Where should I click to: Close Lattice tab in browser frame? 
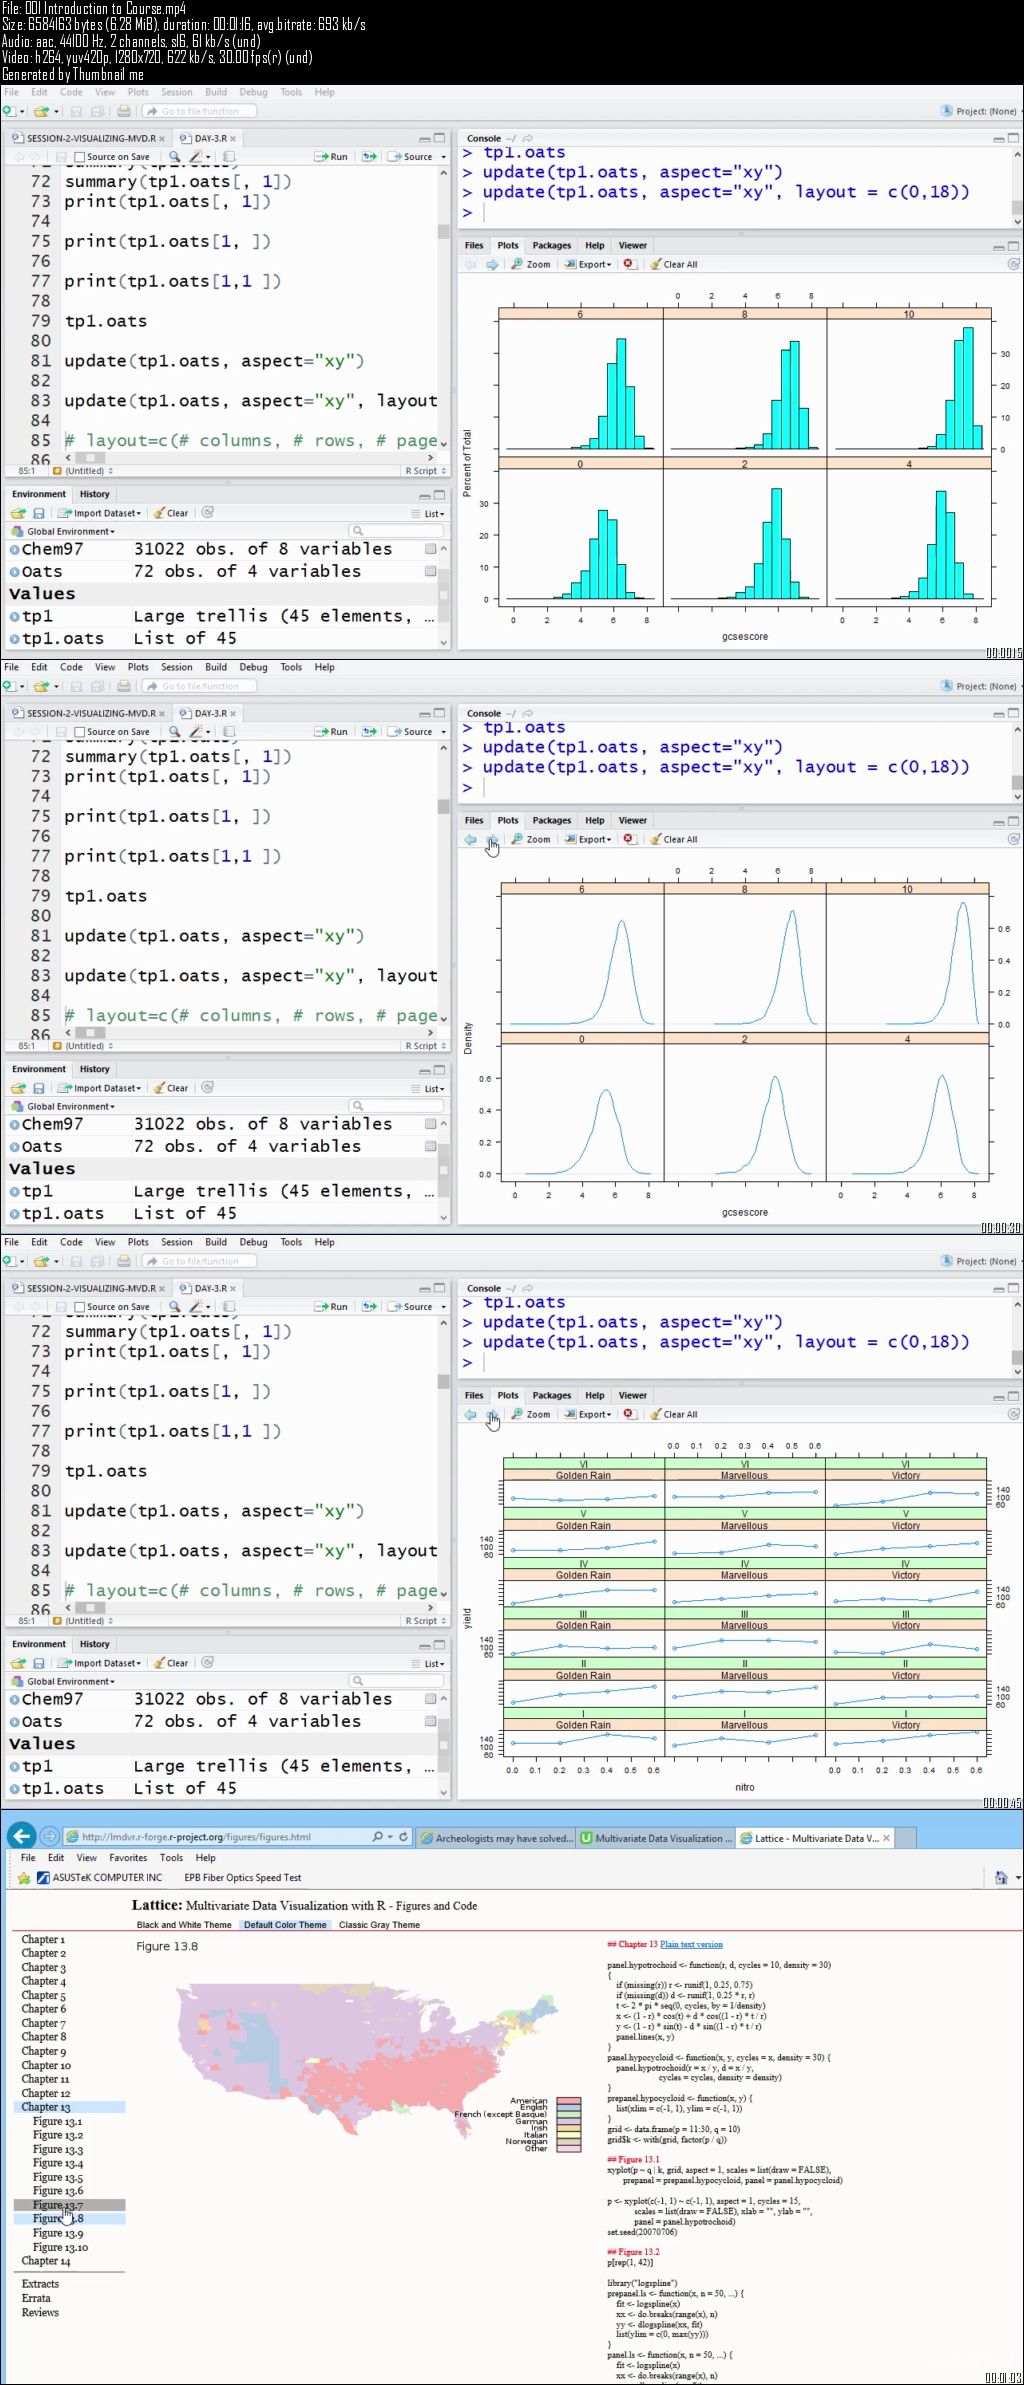coord(886,1838)
